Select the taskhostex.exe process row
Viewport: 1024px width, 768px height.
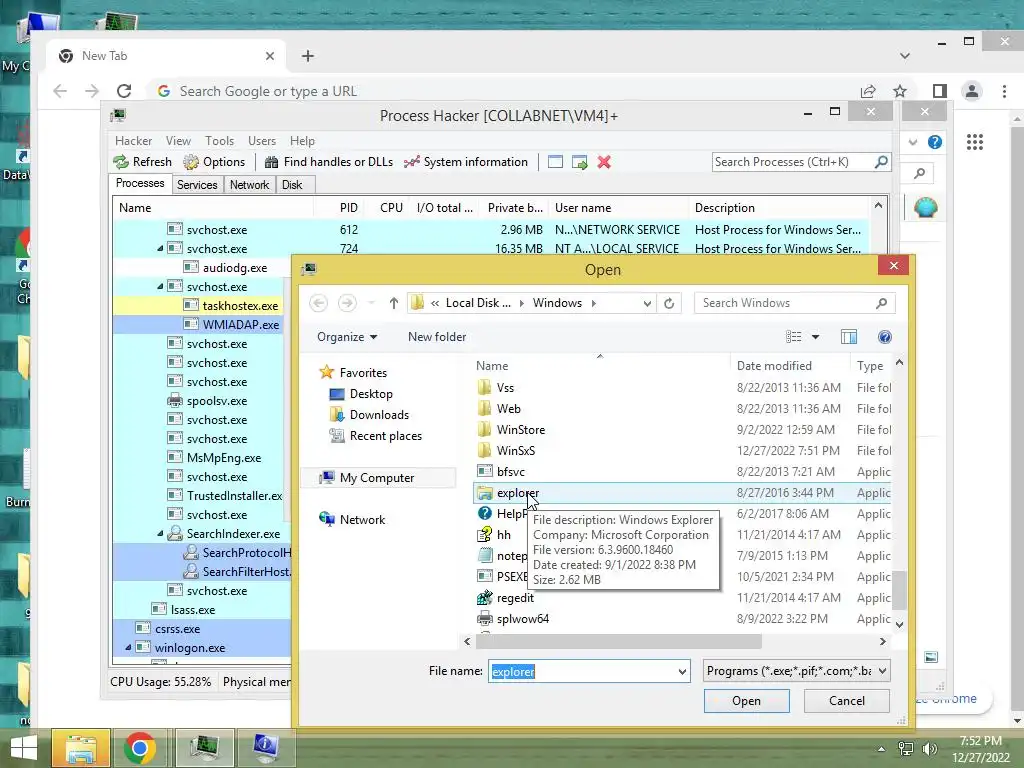pos(199,306)
